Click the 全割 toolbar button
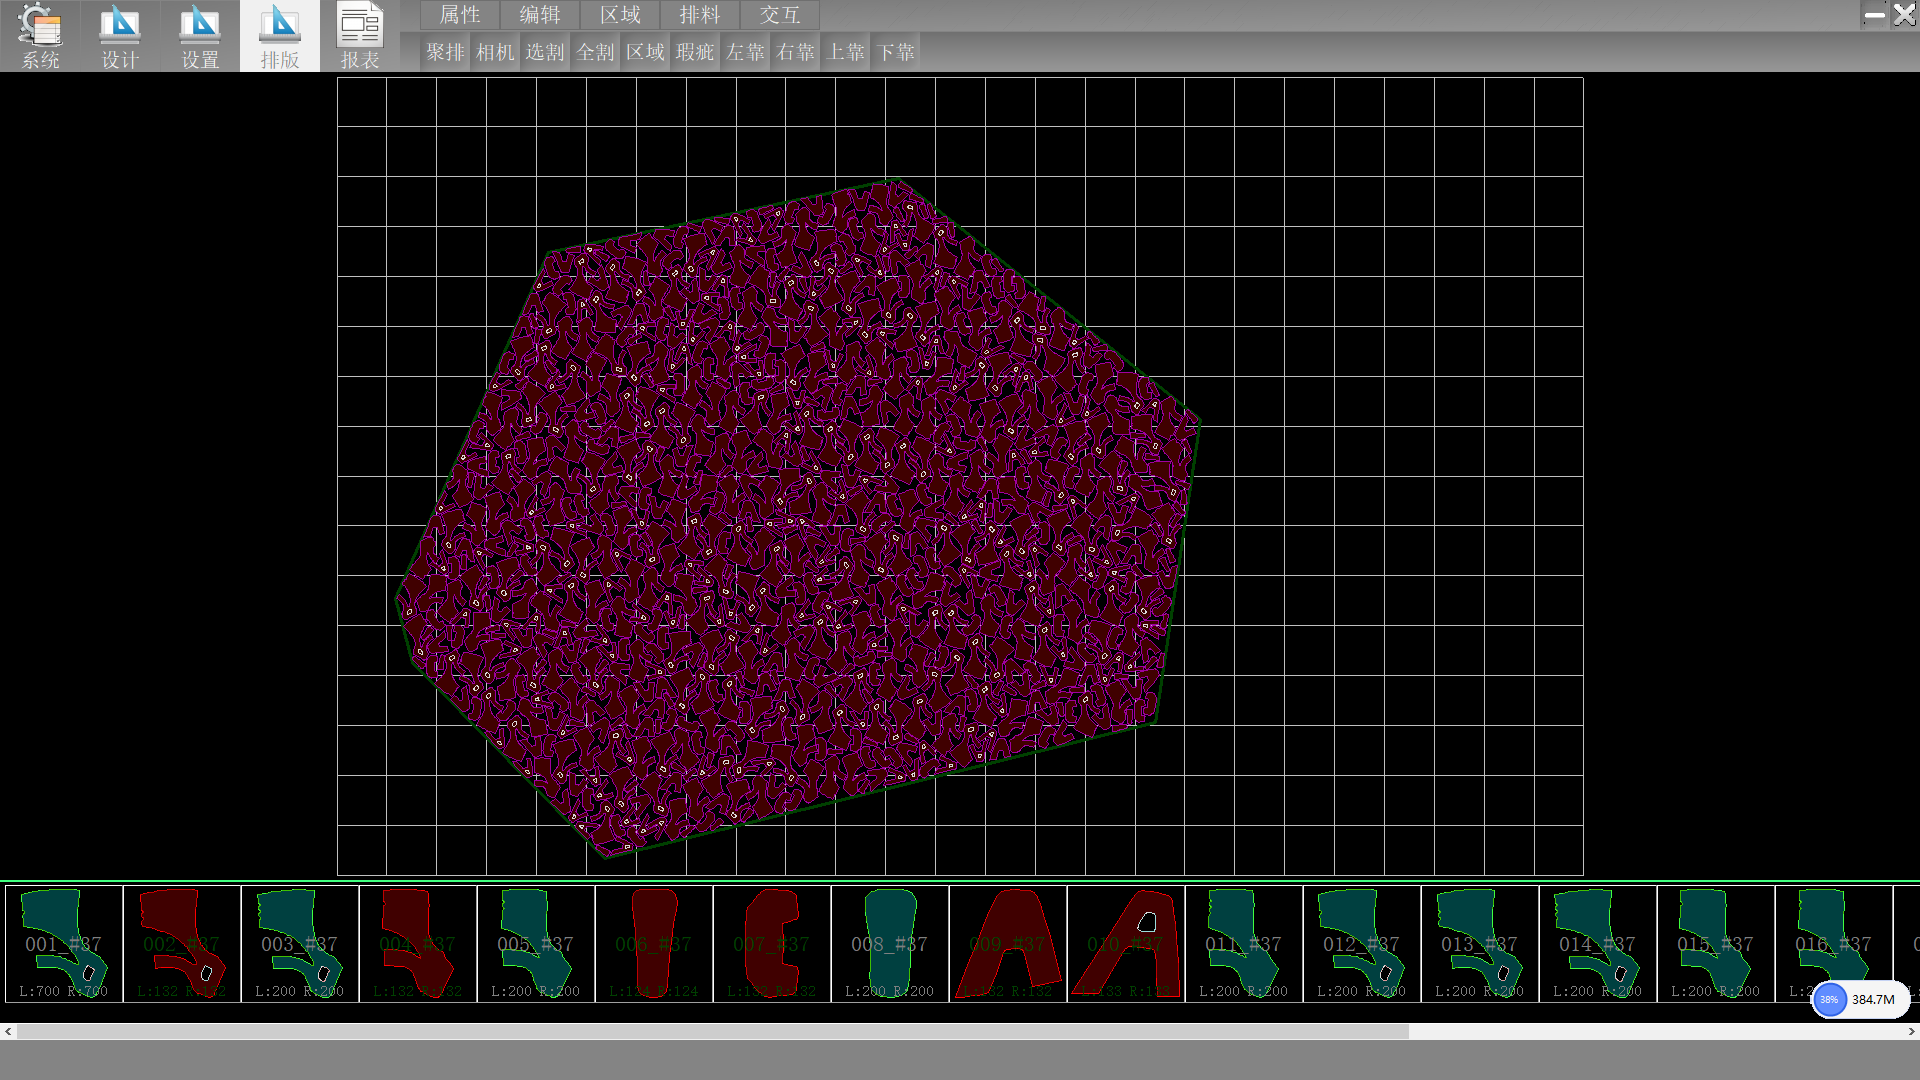The height and width of the screenshot is (1080, 1920). 595,52
